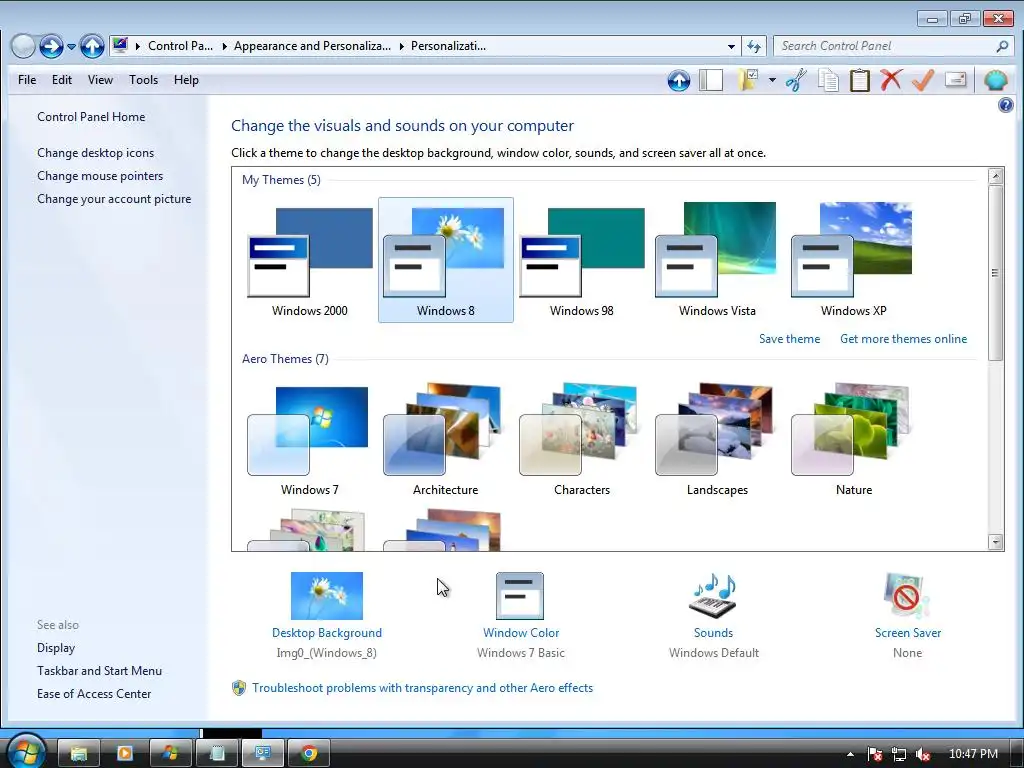Click the envelope icon in toolbar

tap(955, 80)
